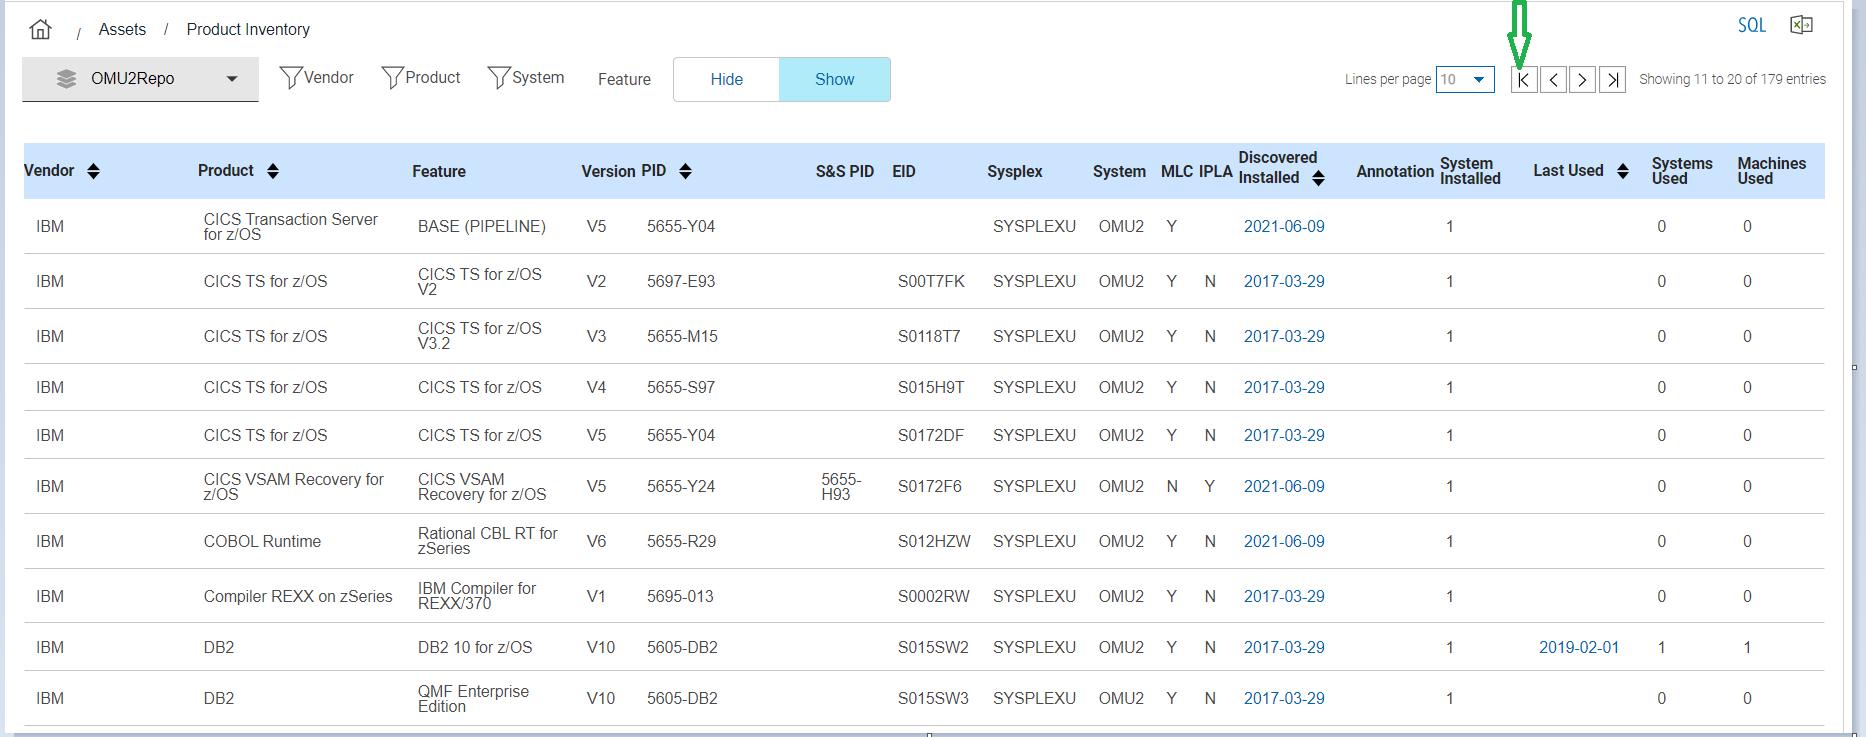Sort by Discovered Installed column
Image resolution: width=1866 pixels, height=737 pixels.
click(1318, 178)
